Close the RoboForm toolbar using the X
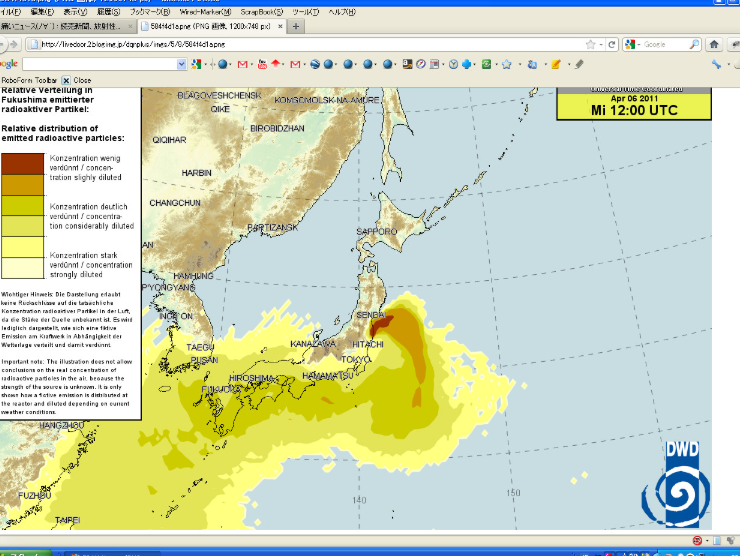Image resolution: width=740 pixels, height=556 pixels. [66, 80]
